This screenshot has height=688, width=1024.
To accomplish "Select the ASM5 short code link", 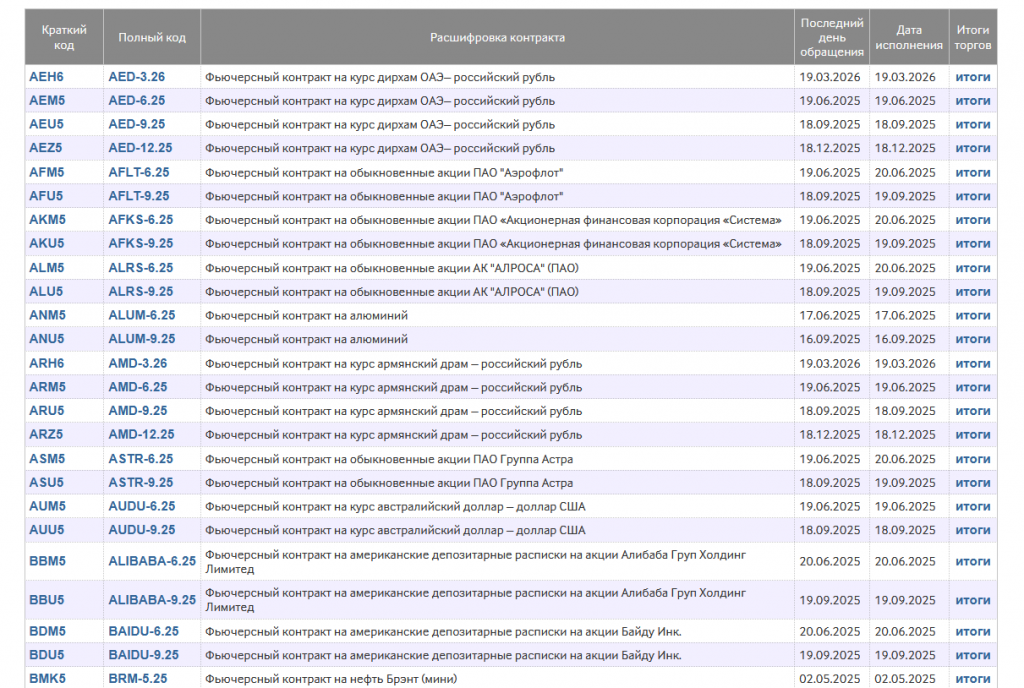I will coord(47,459).
